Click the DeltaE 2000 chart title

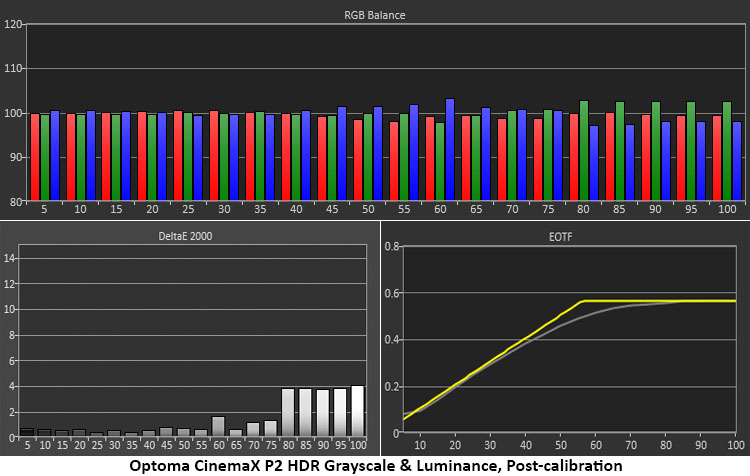pos(193,236)
